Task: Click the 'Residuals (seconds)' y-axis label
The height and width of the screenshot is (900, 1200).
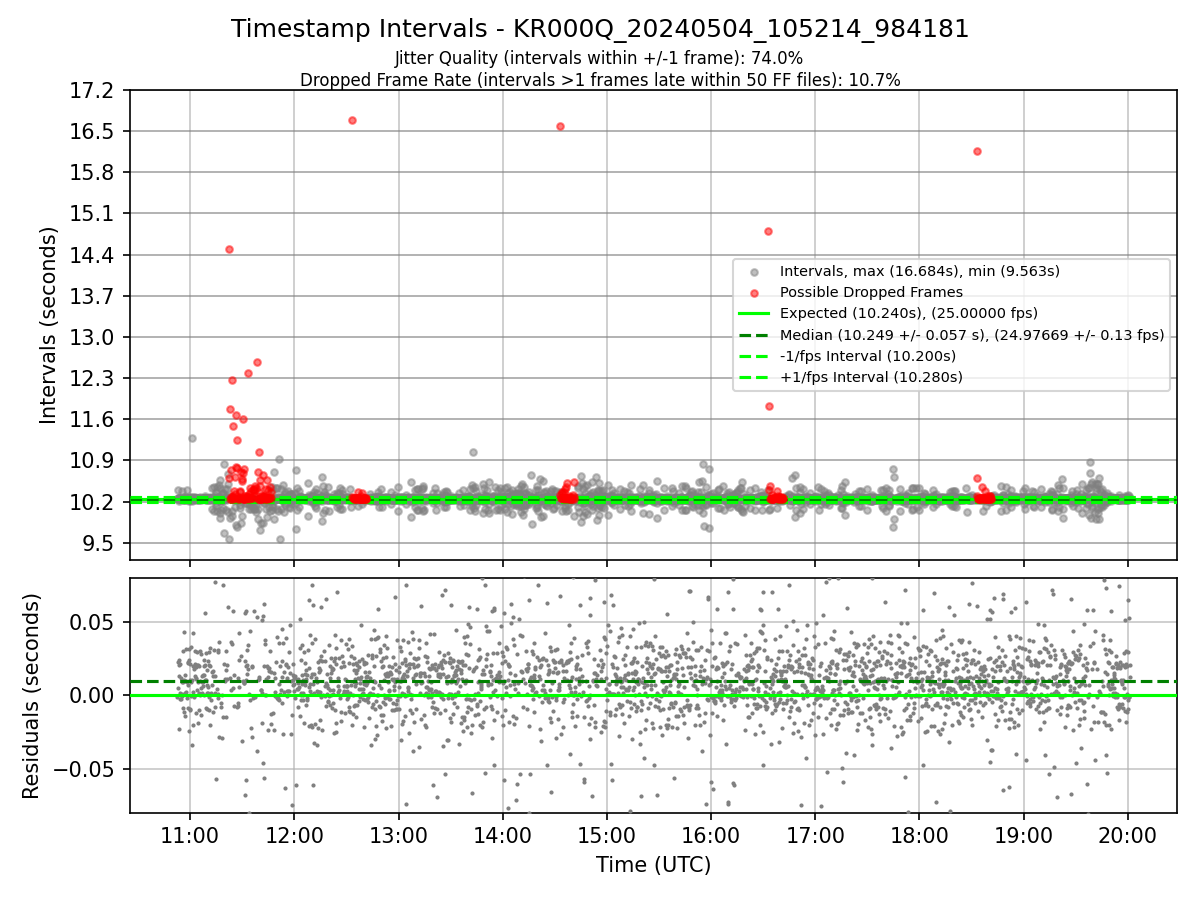Action: click(32, 696)
